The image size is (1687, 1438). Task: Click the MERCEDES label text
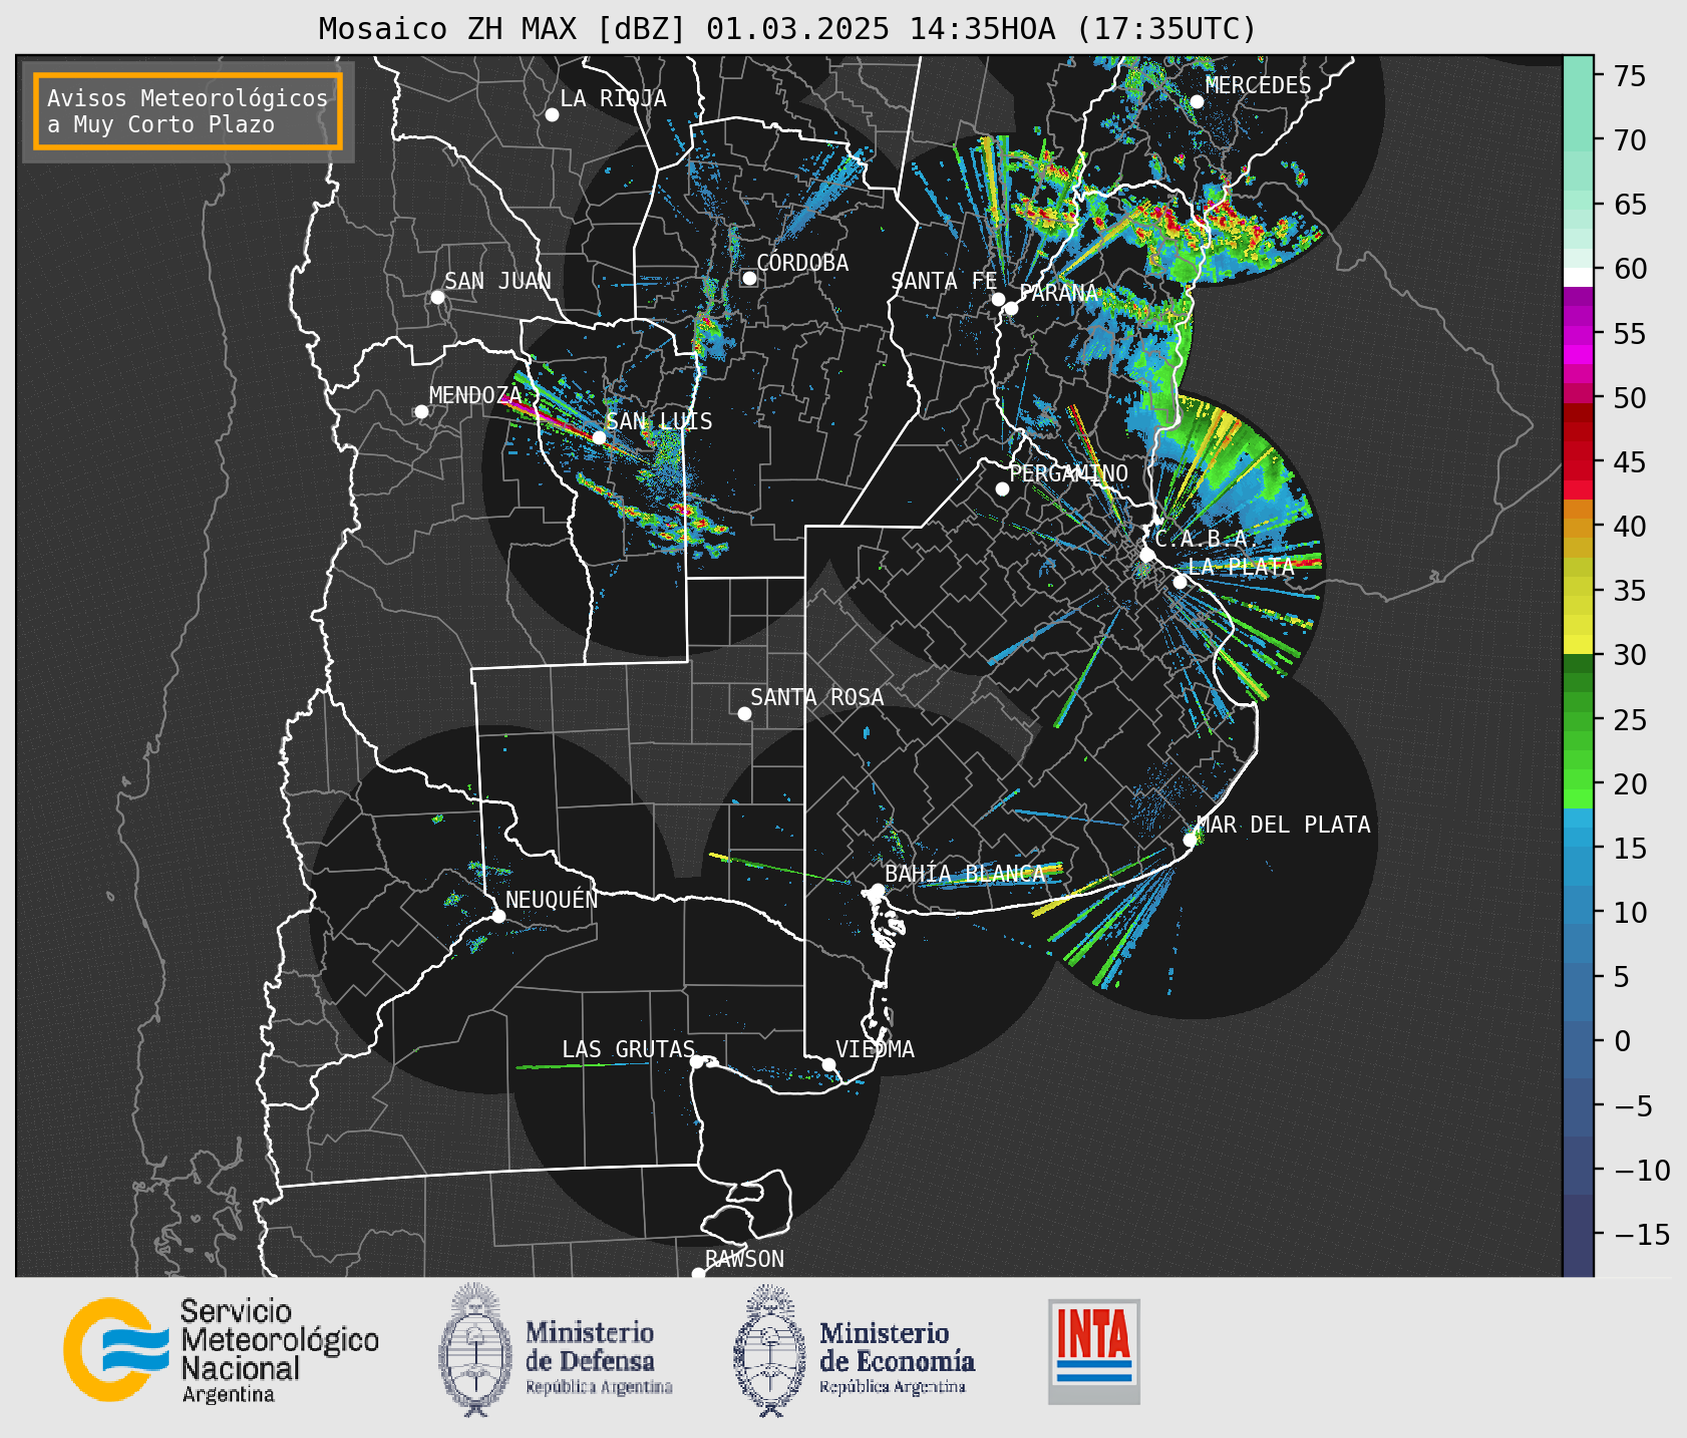pyautogui.click(x=1258, y=86)
